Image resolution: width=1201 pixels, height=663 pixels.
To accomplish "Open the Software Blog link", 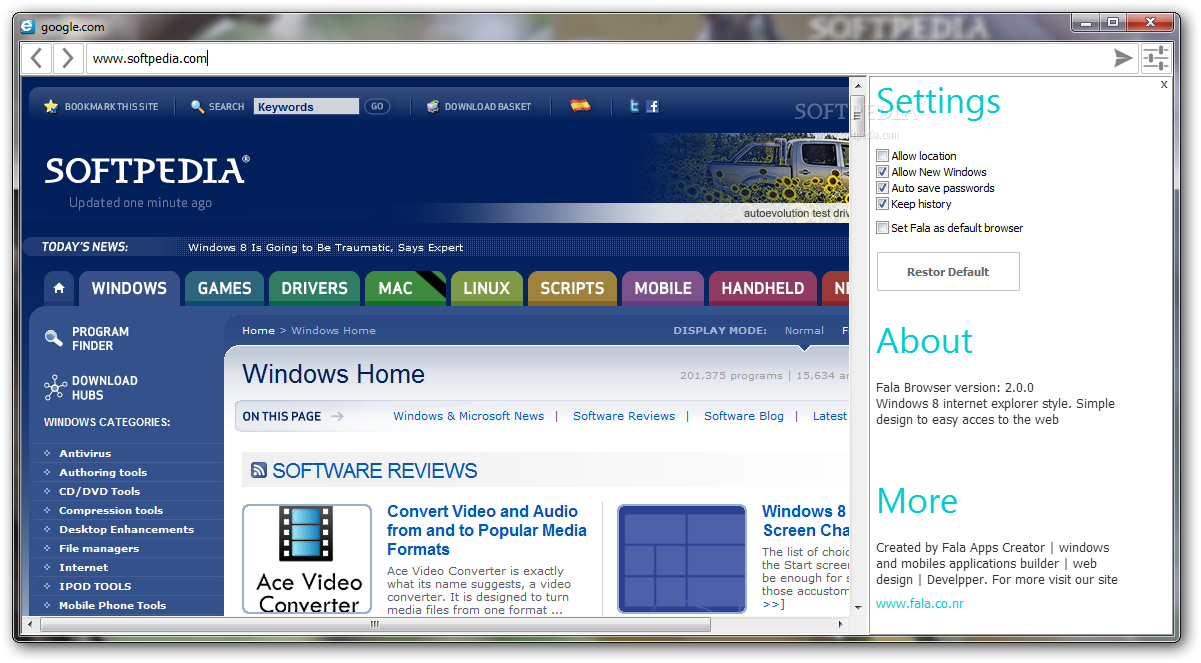I will 744,416.
